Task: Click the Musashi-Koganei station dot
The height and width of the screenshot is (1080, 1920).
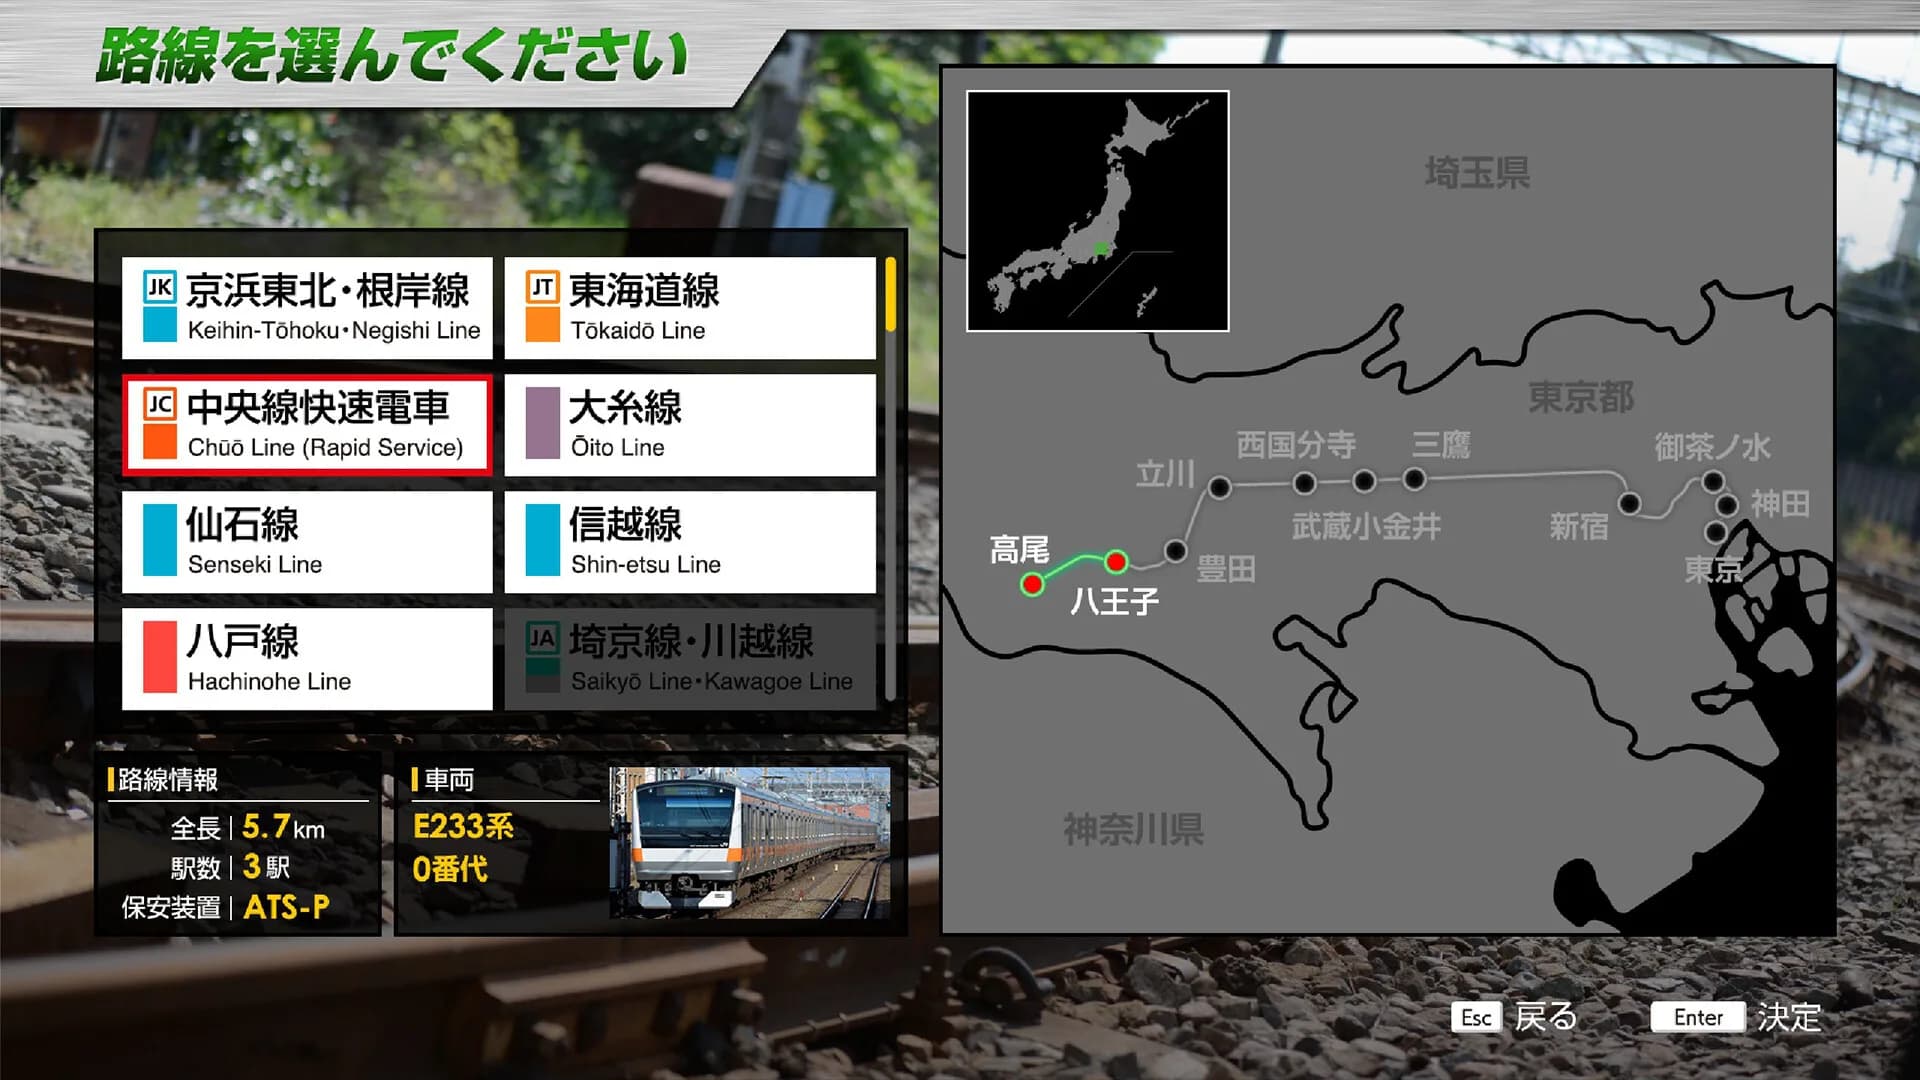Action: (1364, 482)
